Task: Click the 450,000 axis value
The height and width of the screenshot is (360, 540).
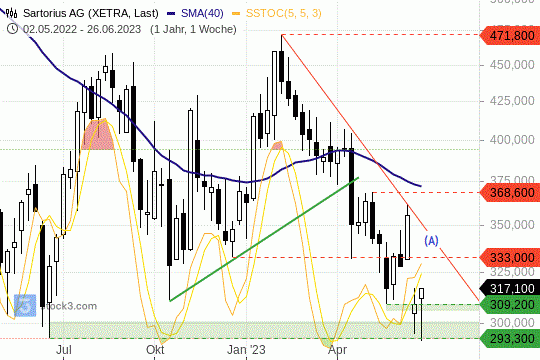Action: pyautogui.click(x=512, y=64)
